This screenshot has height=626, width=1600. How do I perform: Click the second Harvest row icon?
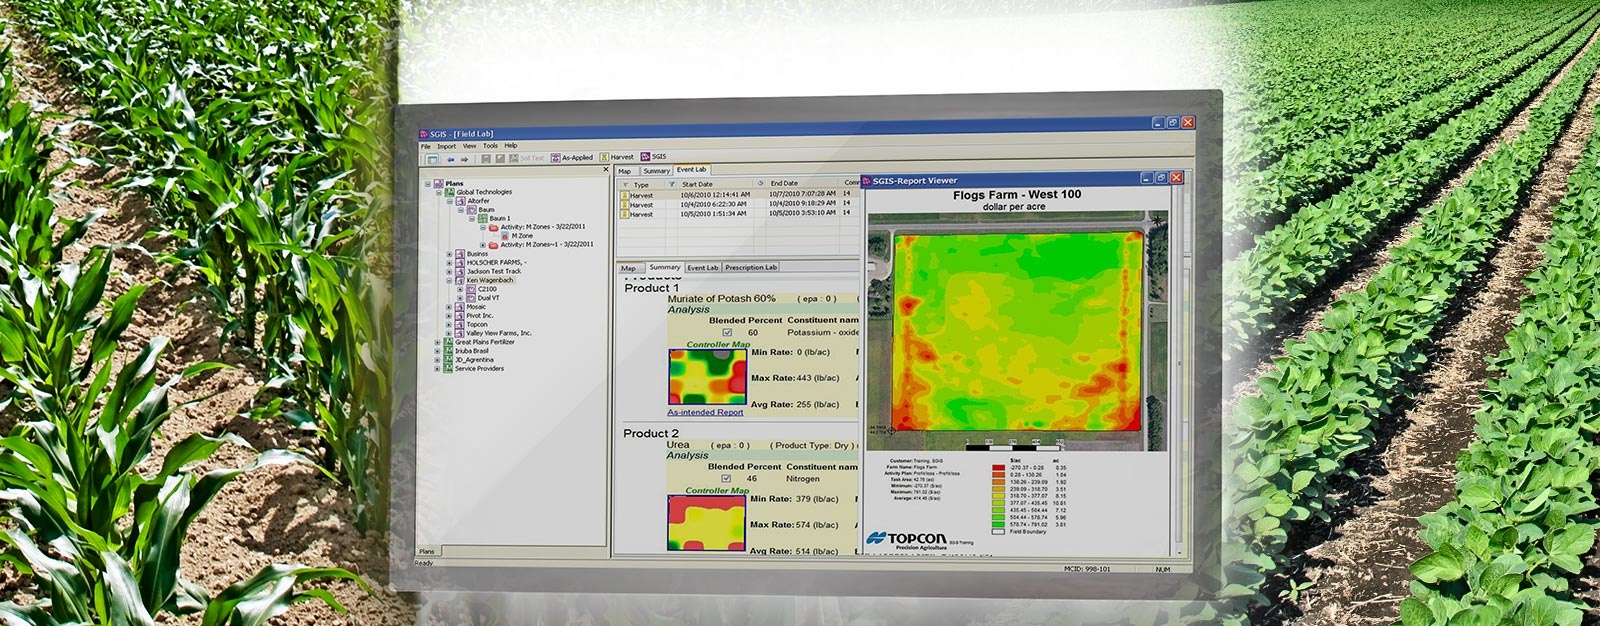coord(625,205)
